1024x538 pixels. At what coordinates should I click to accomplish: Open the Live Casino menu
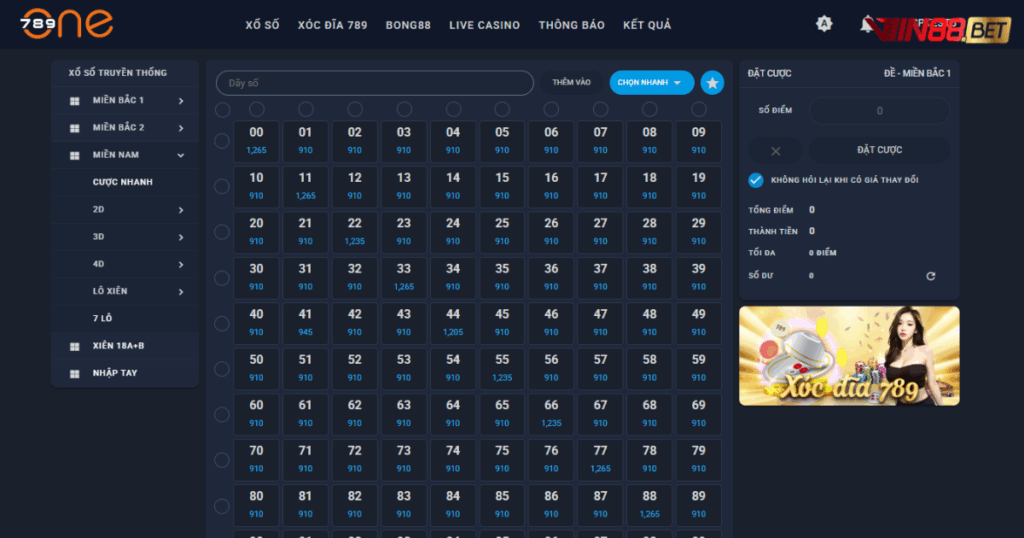pos(484,25)
